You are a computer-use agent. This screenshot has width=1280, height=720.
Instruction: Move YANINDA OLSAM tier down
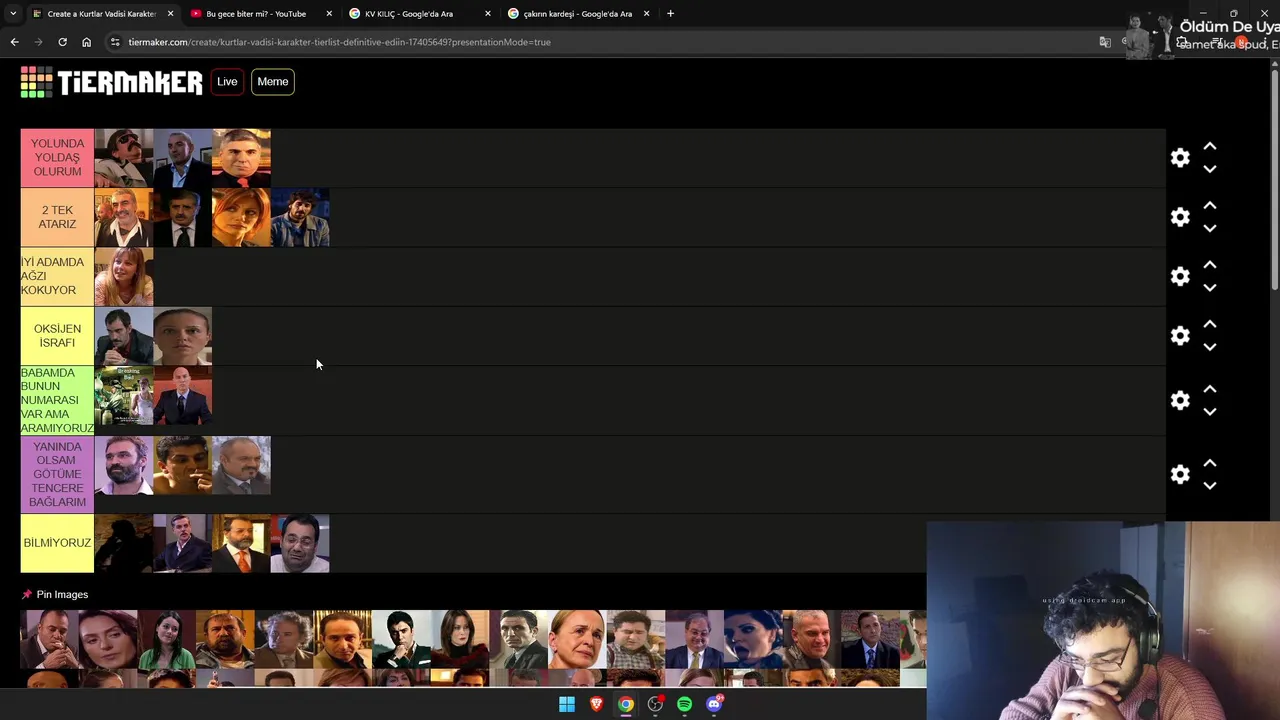pos(1210,485)
